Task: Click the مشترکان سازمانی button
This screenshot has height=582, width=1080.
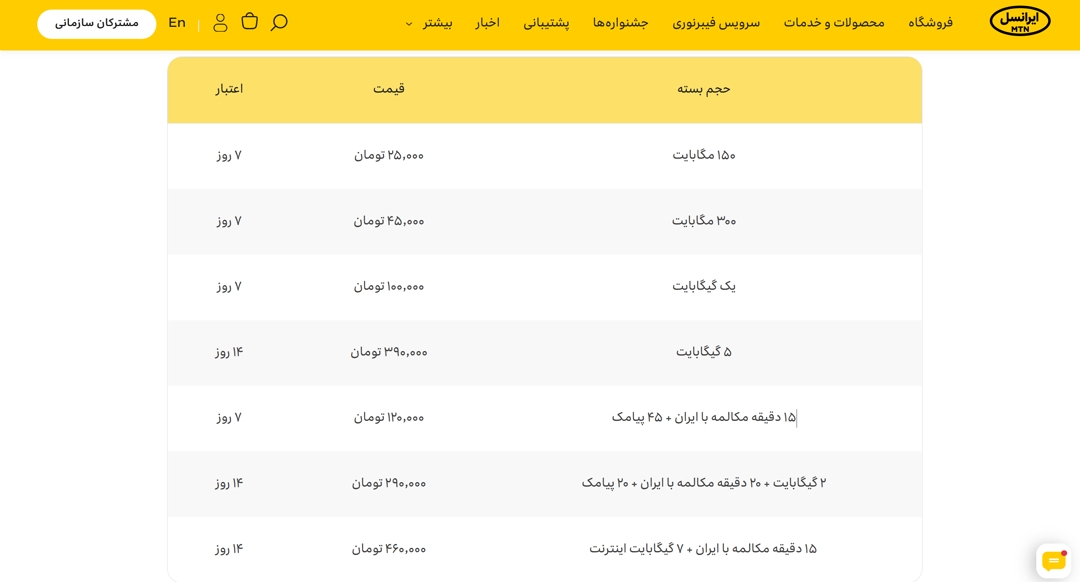Action: pos(96,23)
